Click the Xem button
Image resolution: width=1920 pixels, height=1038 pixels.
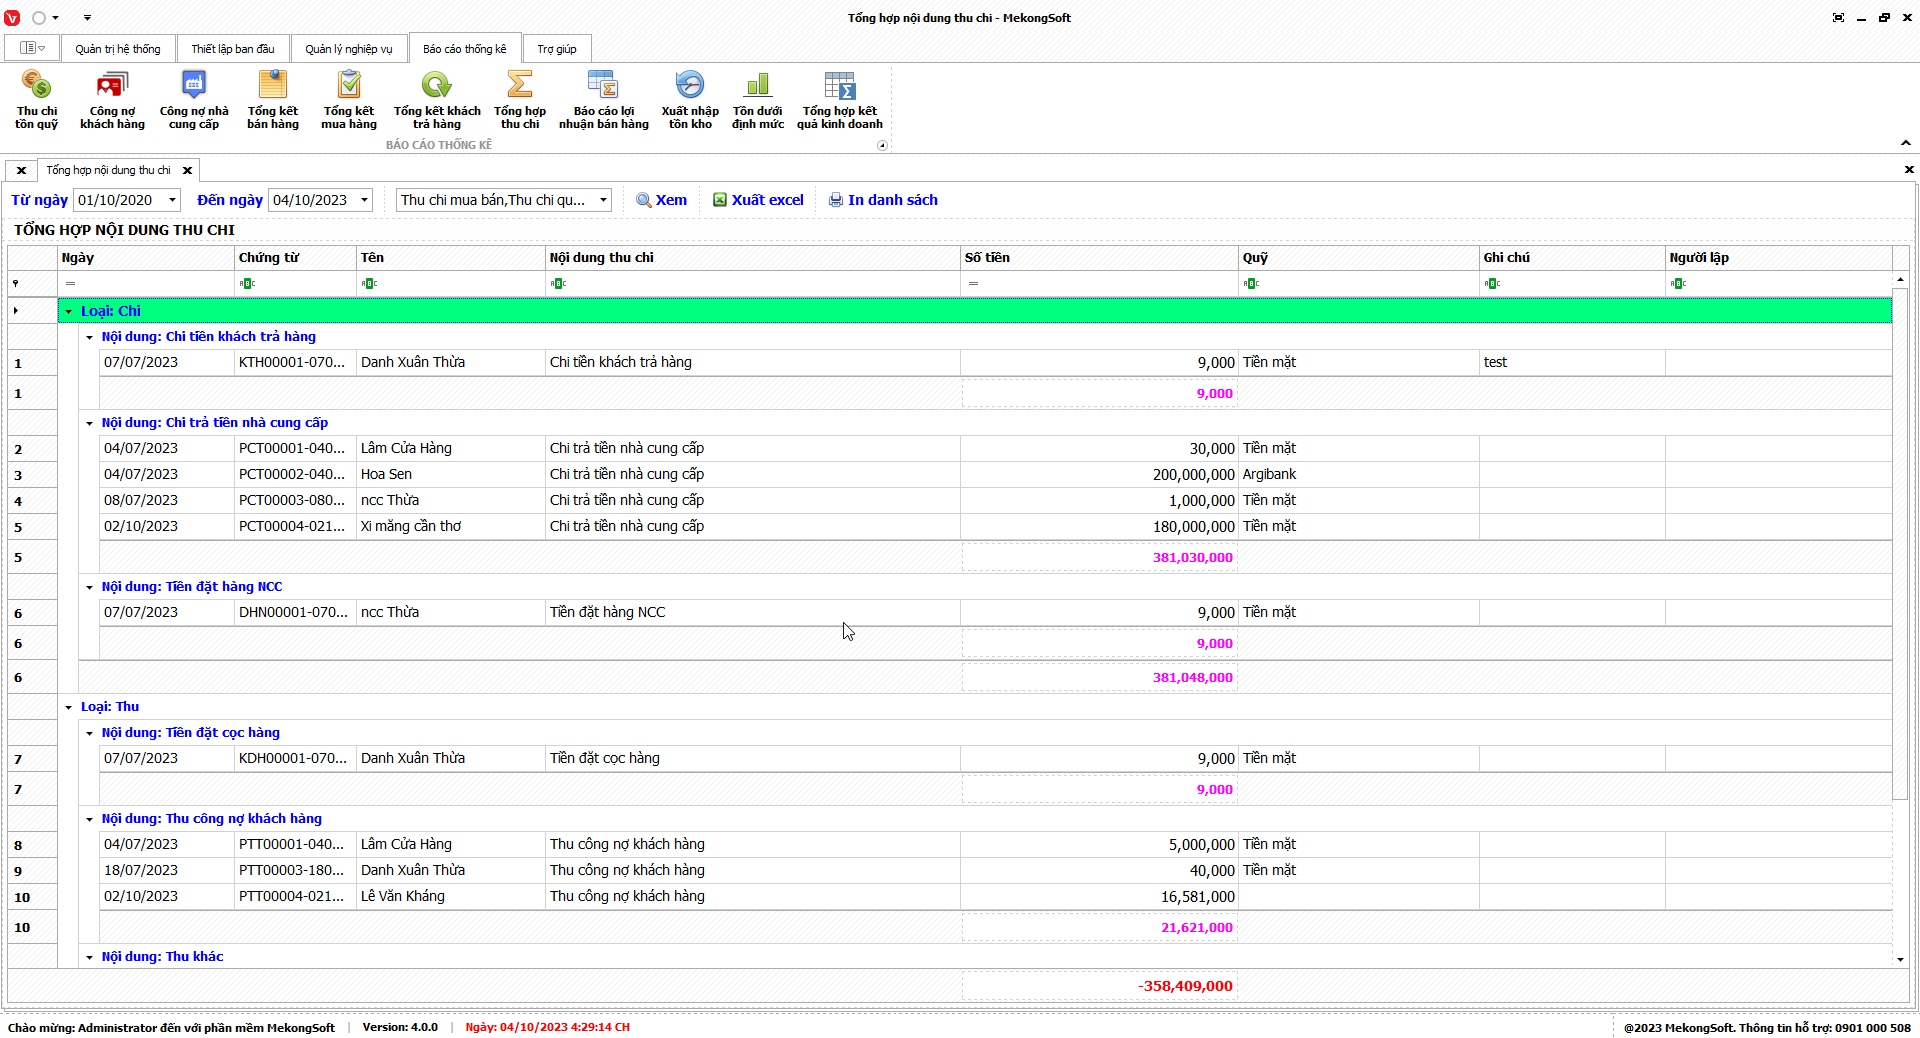click(x=662, y=200)
